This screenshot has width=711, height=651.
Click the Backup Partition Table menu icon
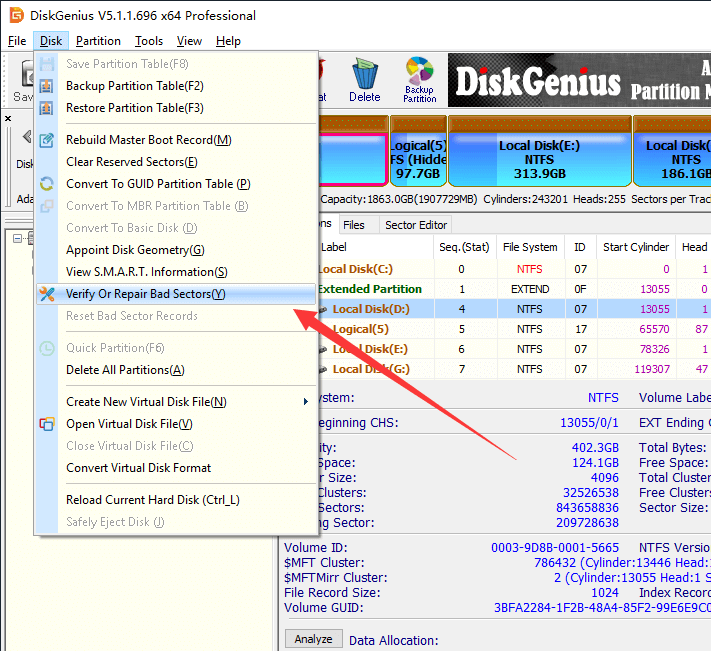pyautogui.click(x=47, y=86)
